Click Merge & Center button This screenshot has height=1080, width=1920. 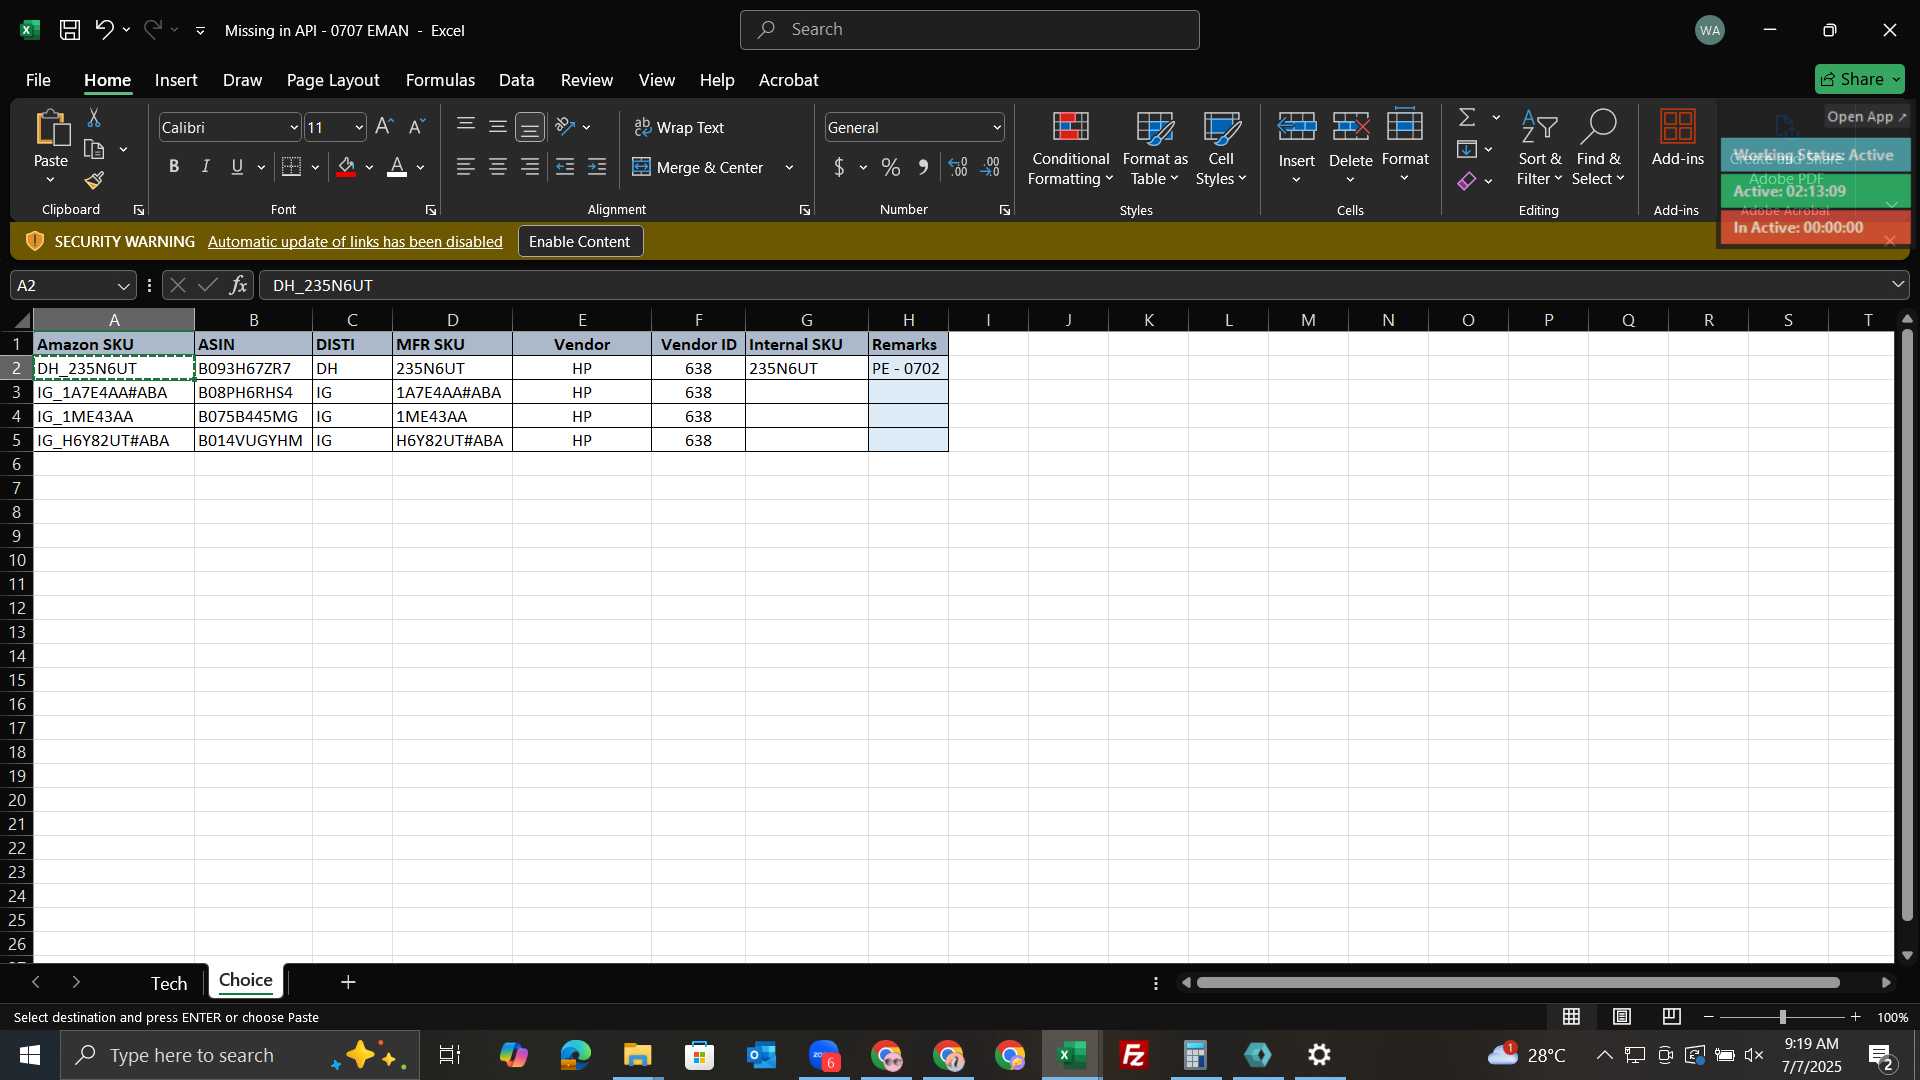click(698, 168)
